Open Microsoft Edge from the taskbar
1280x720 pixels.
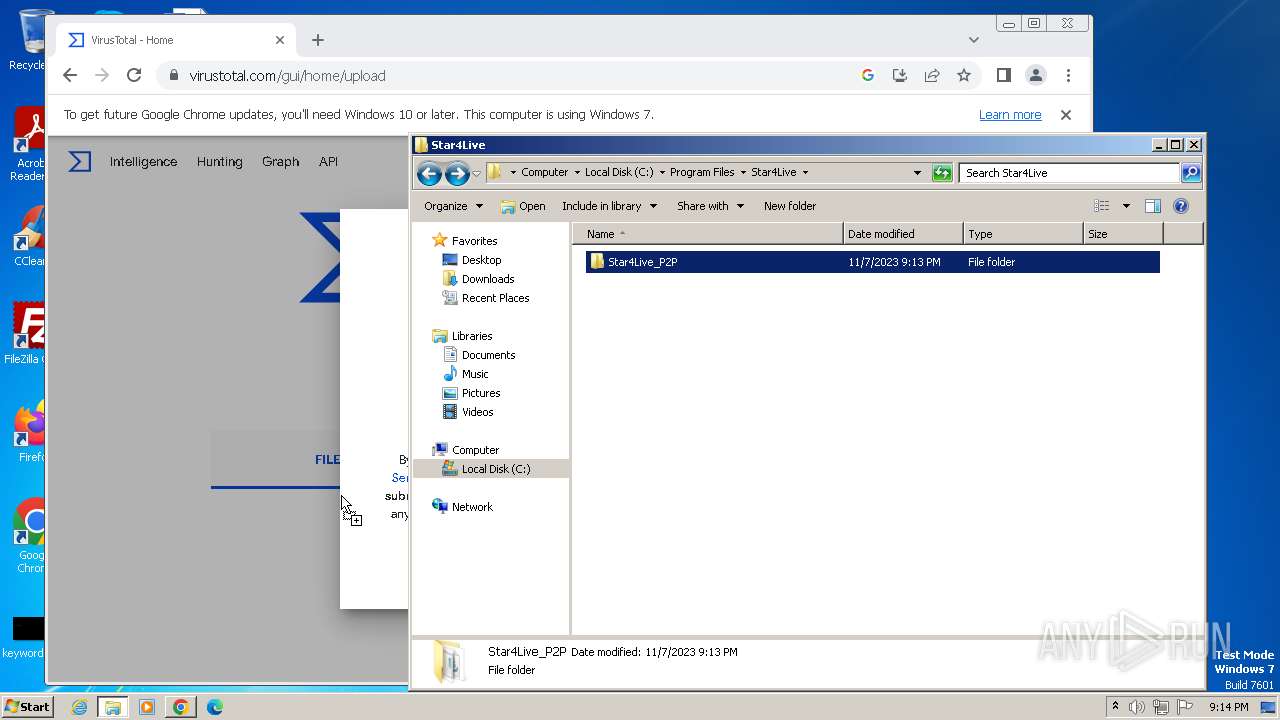pyautogui.click(x=214, y=707)
